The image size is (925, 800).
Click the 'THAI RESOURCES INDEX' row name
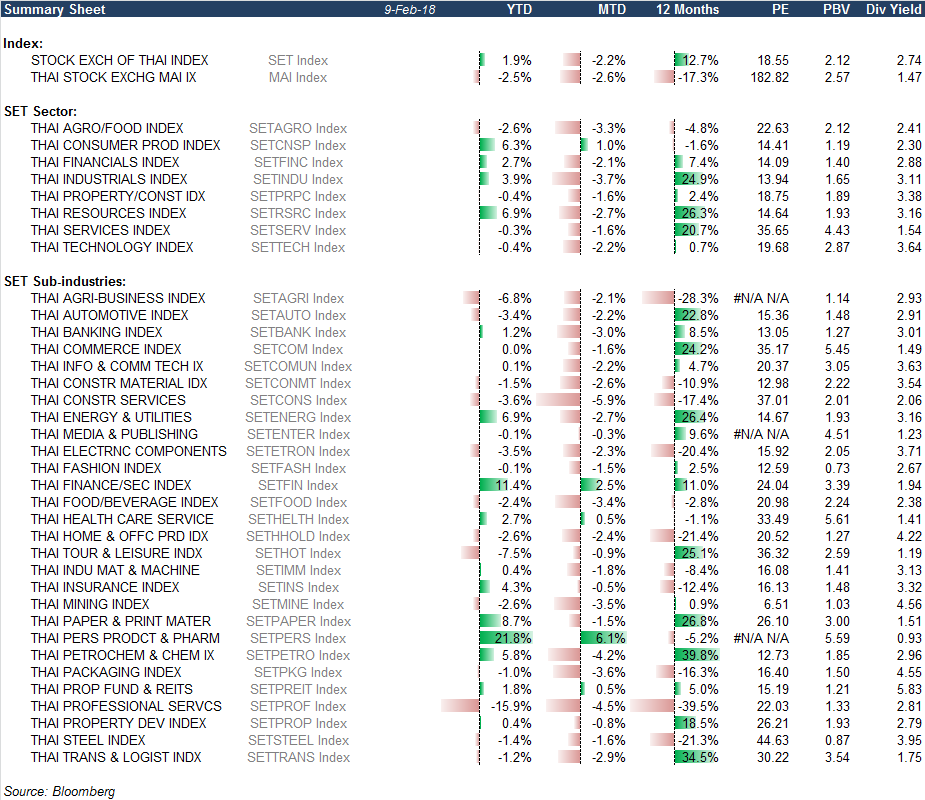pyautogui.click(x=109, y=214)
